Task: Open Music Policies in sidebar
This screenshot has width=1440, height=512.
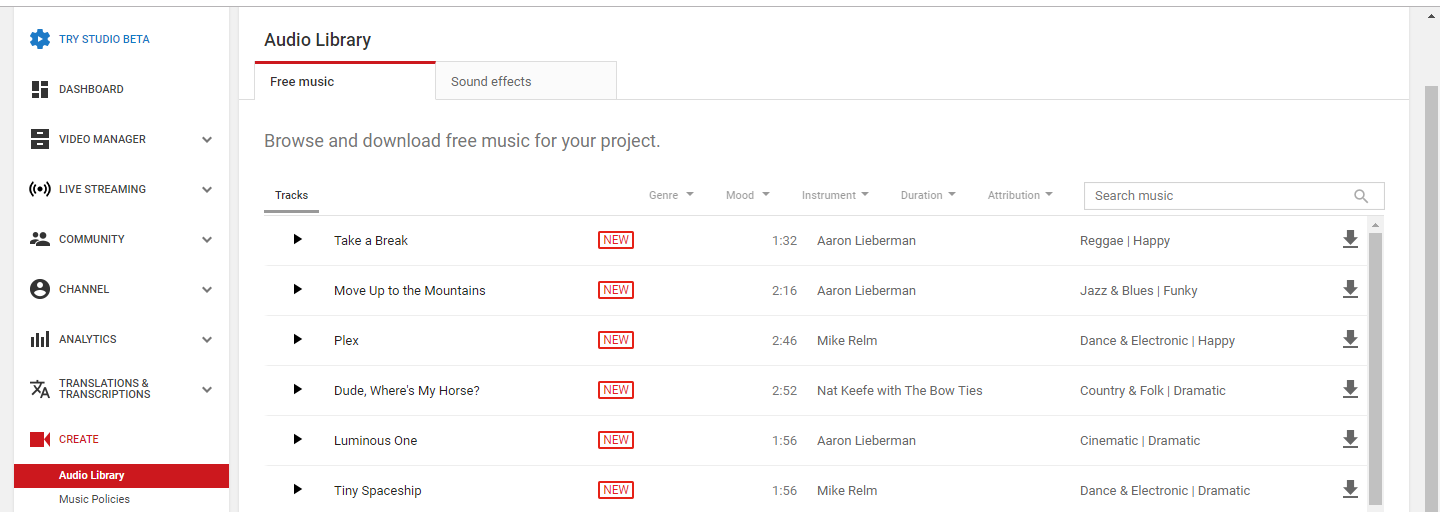Action: point(94,499)
